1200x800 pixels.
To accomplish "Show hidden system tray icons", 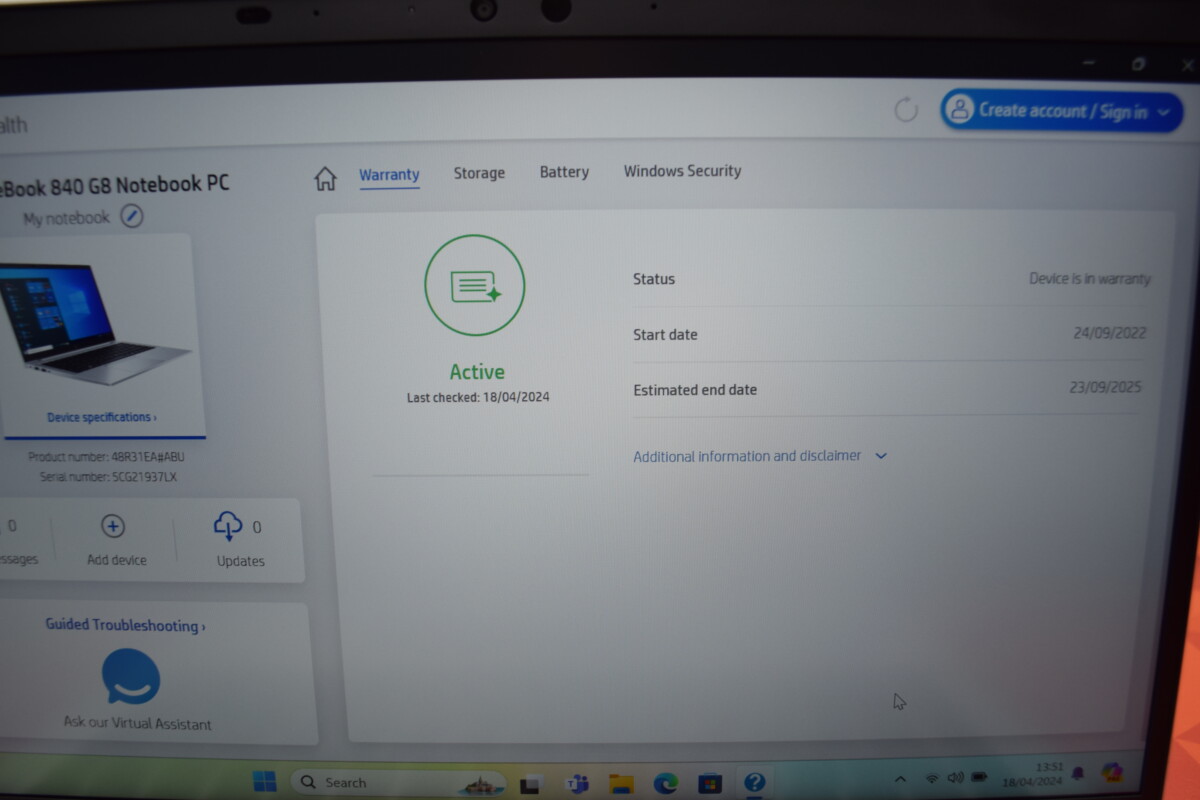I will (x=900, y=779).
